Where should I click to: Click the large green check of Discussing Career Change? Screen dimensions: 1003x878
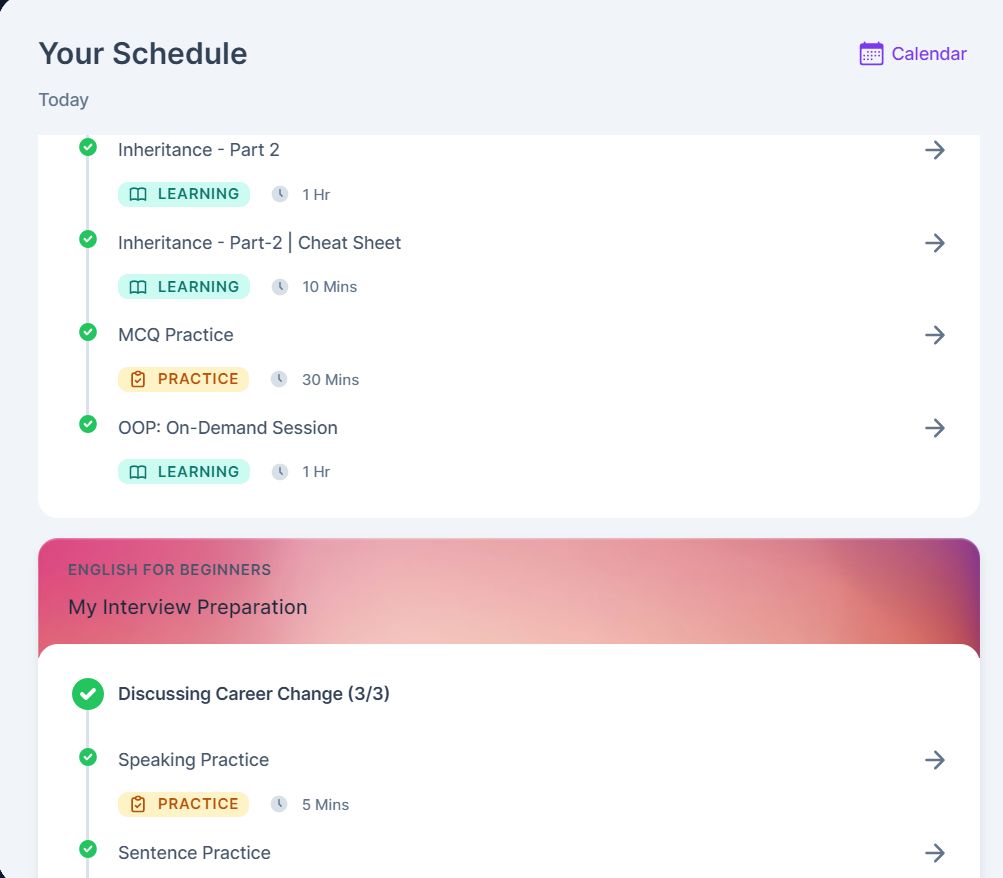[88, 694]
